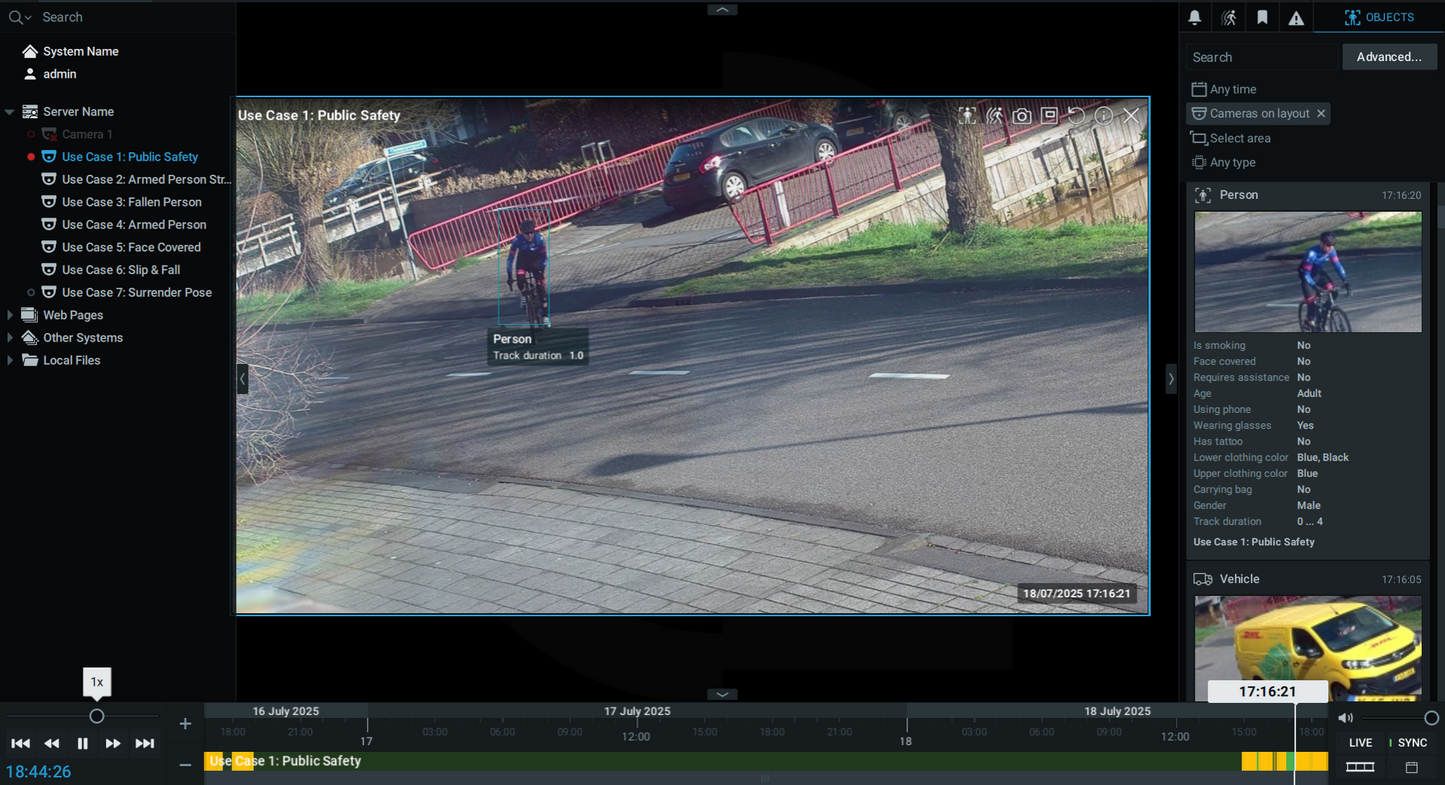Rotate the camera view using the rotate icon
The image size is (1445, 785).
point(1076,116)
